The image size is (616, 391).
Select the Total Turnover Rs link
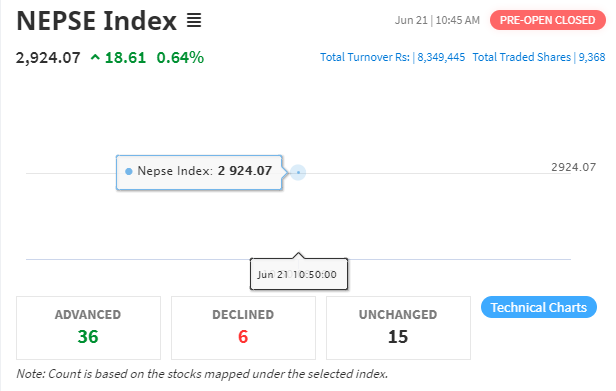click(x=392, y=57)
